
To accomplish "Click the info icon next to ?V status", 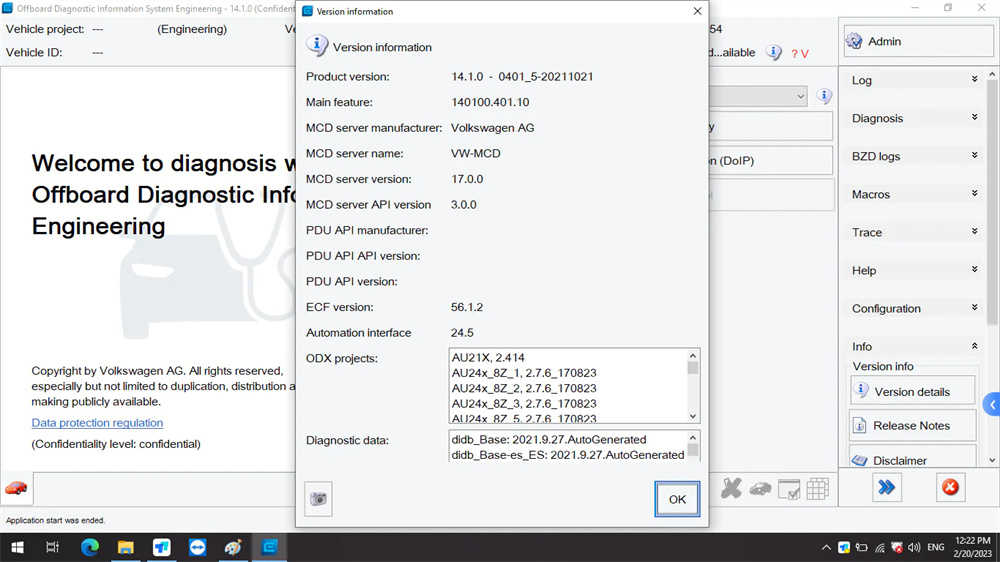I will click(x=774, y=53).
